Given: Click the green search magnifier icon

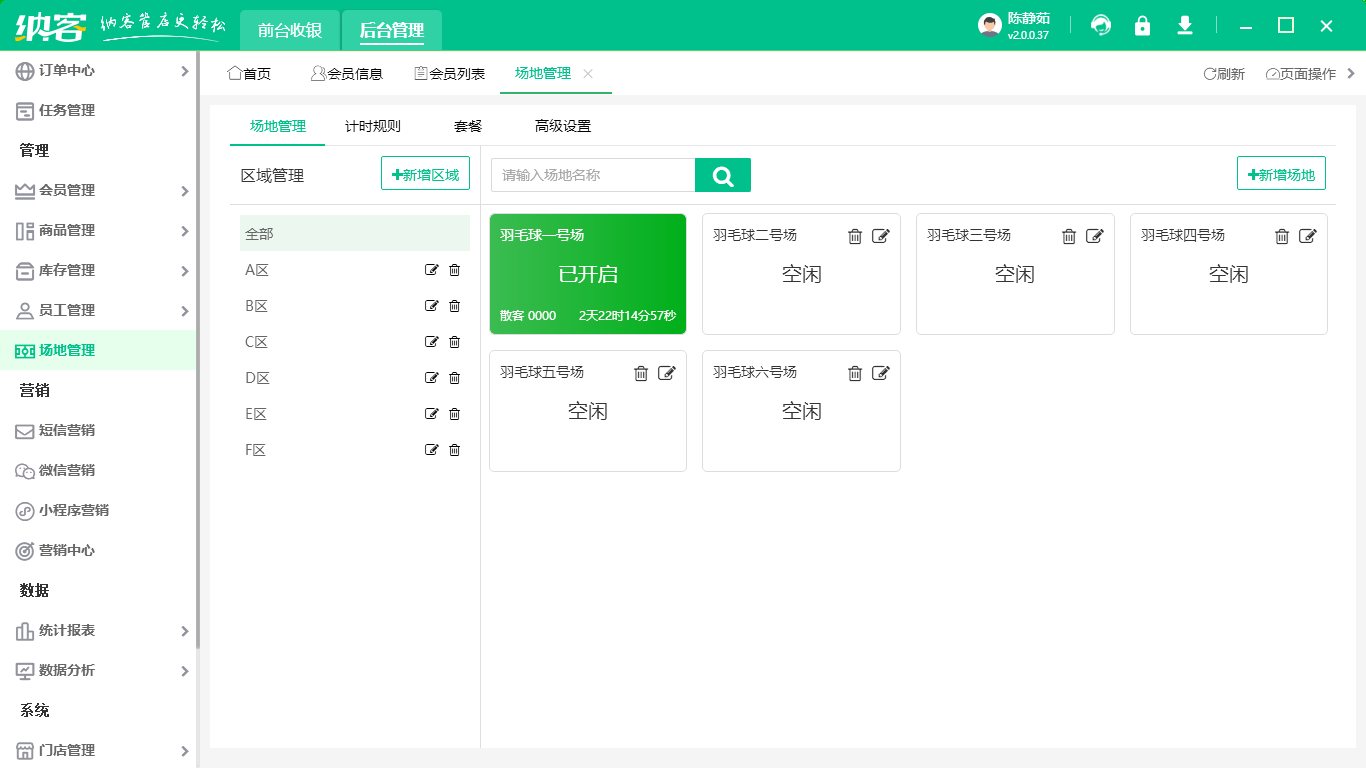Looking at the screenshot, I should [722, 175].
